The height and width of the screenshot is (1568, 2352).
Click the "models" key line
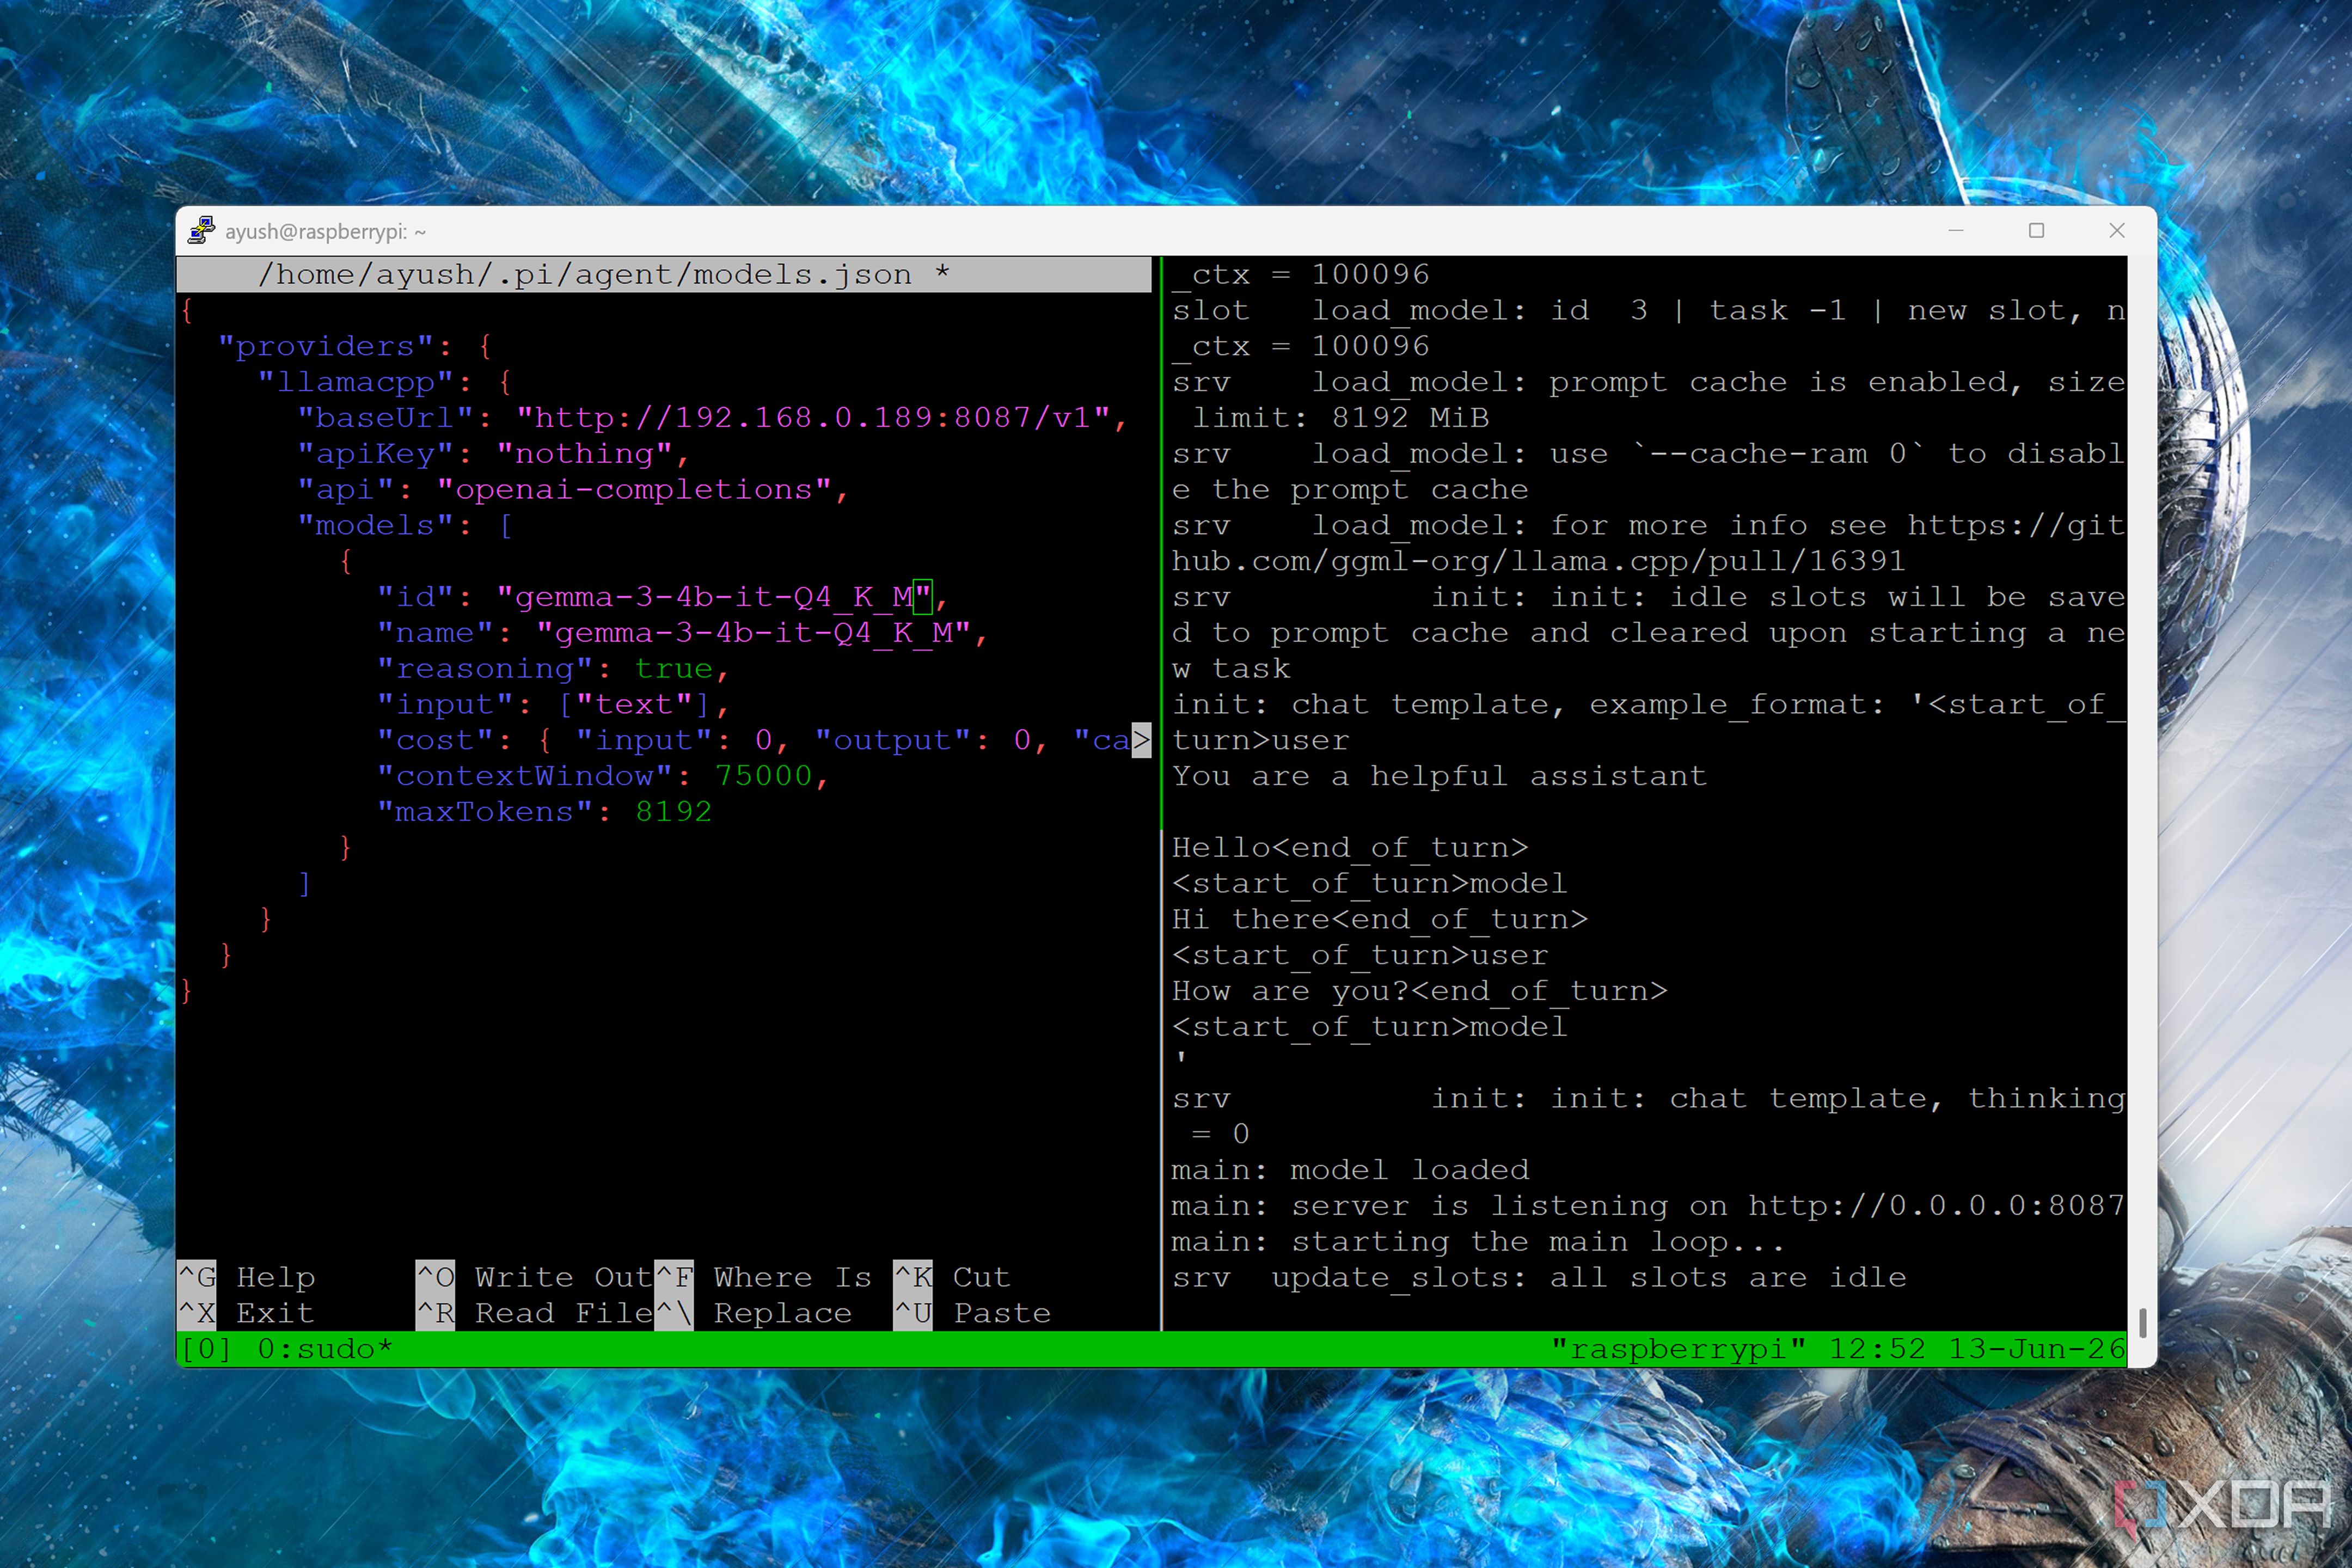click(405, 525)
